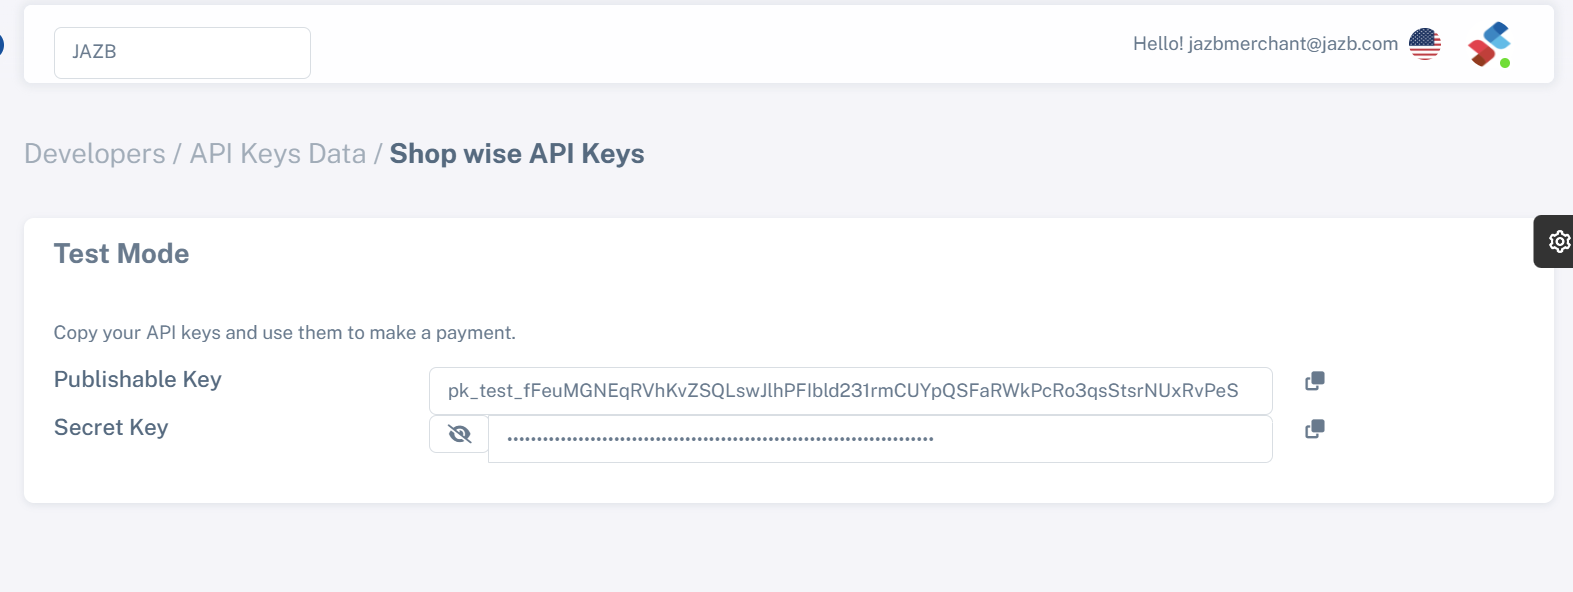Open the JAZB shop selector
This screenshot has height=592, width=1573.
pyautogui.click(x=182, y=52)
